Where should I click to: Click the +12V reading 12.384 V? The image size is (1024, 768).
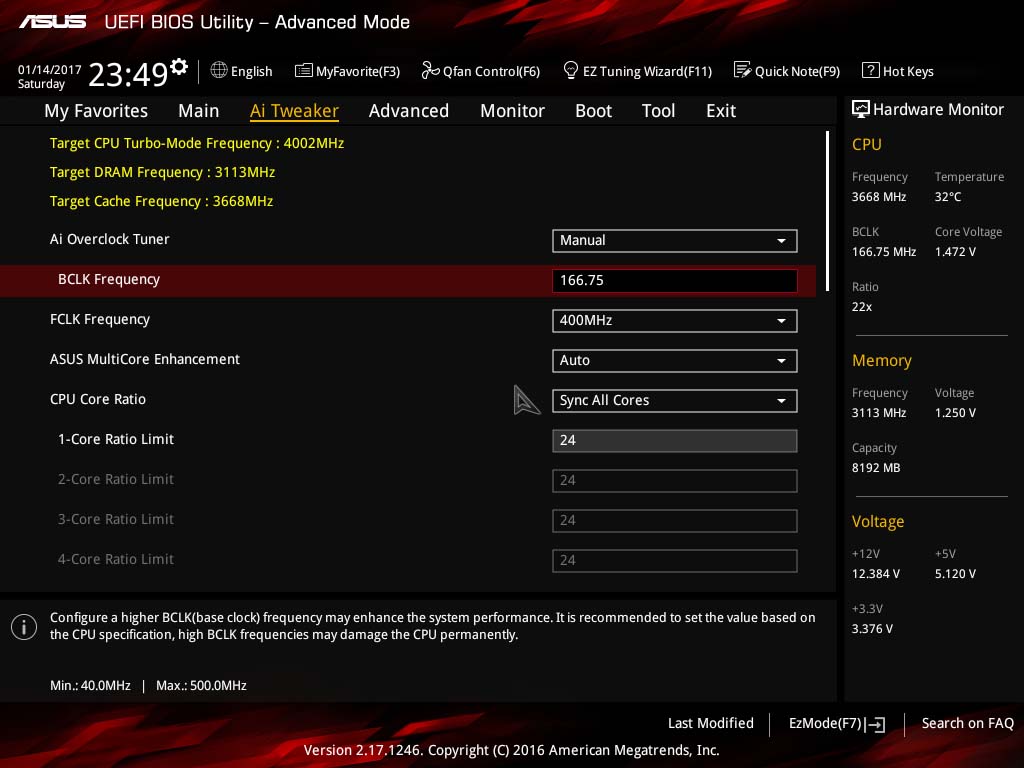[x=875, y=573]
